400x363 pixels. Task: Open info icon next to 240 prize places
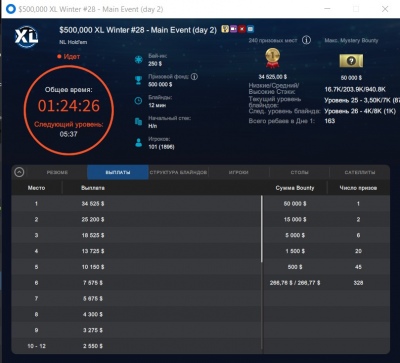pos(306,40)
